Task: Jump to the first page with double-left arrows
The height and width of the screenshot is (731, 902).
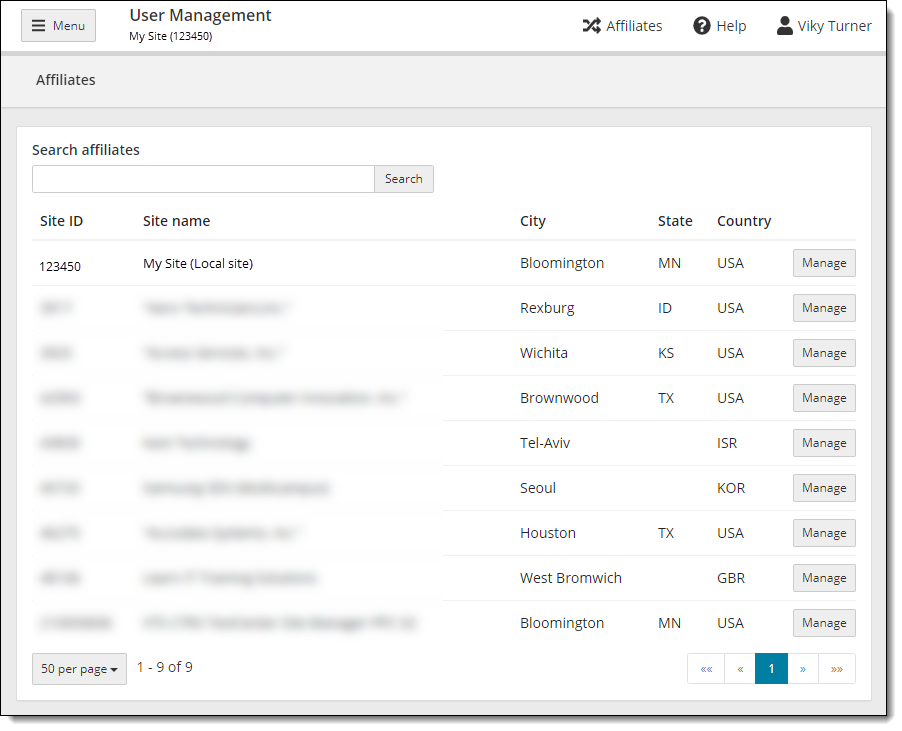Action: [x=706, y=668]
